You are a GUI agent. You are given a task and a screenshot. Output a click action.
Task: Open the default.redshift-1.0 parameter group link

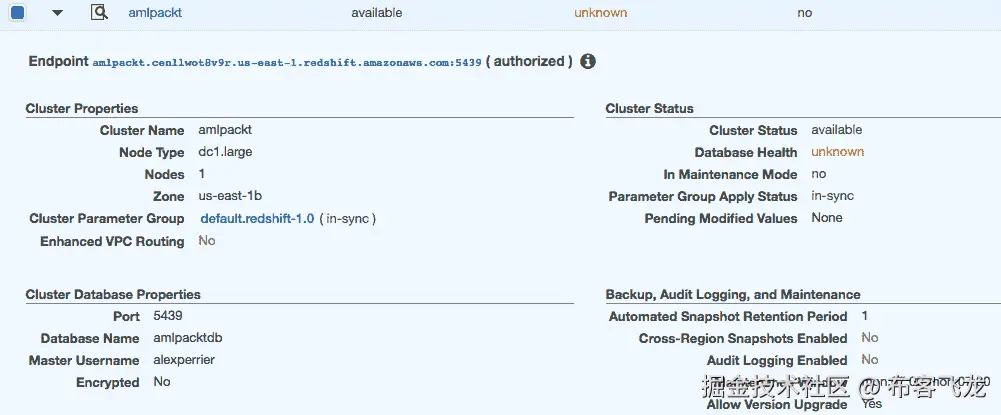click(257, 218)
